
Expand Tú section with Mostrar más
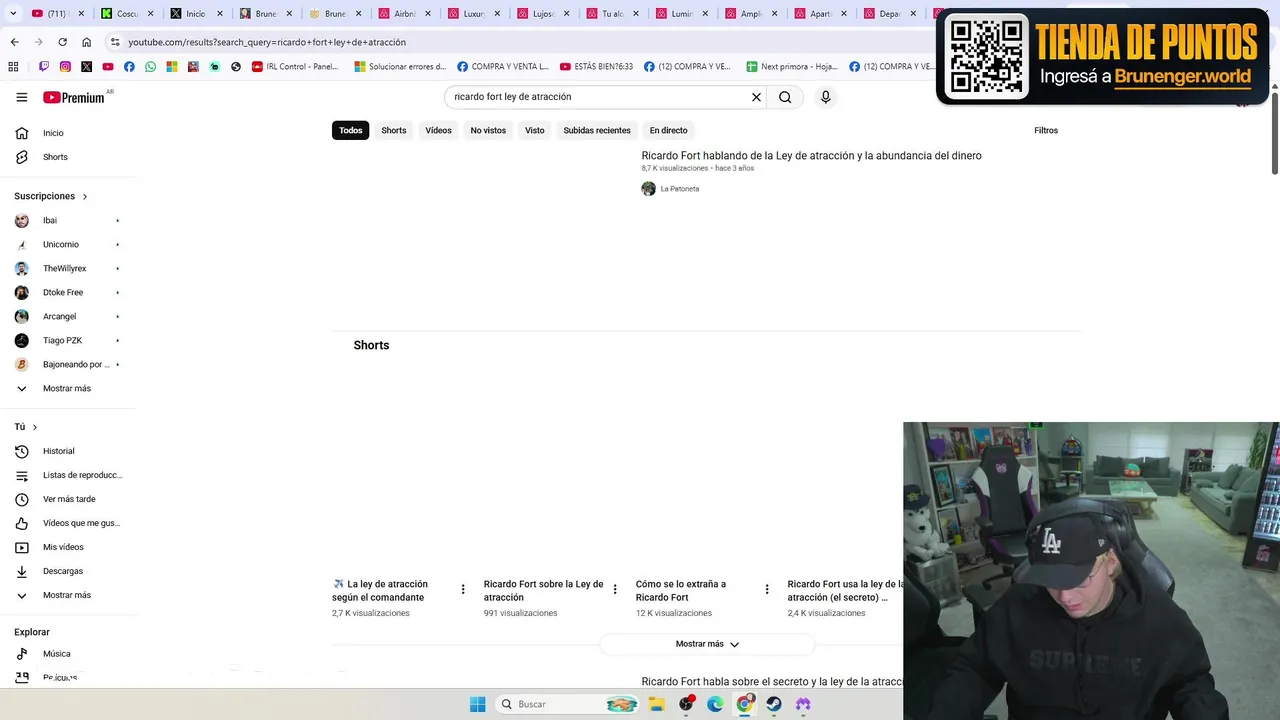pos(68,595)
